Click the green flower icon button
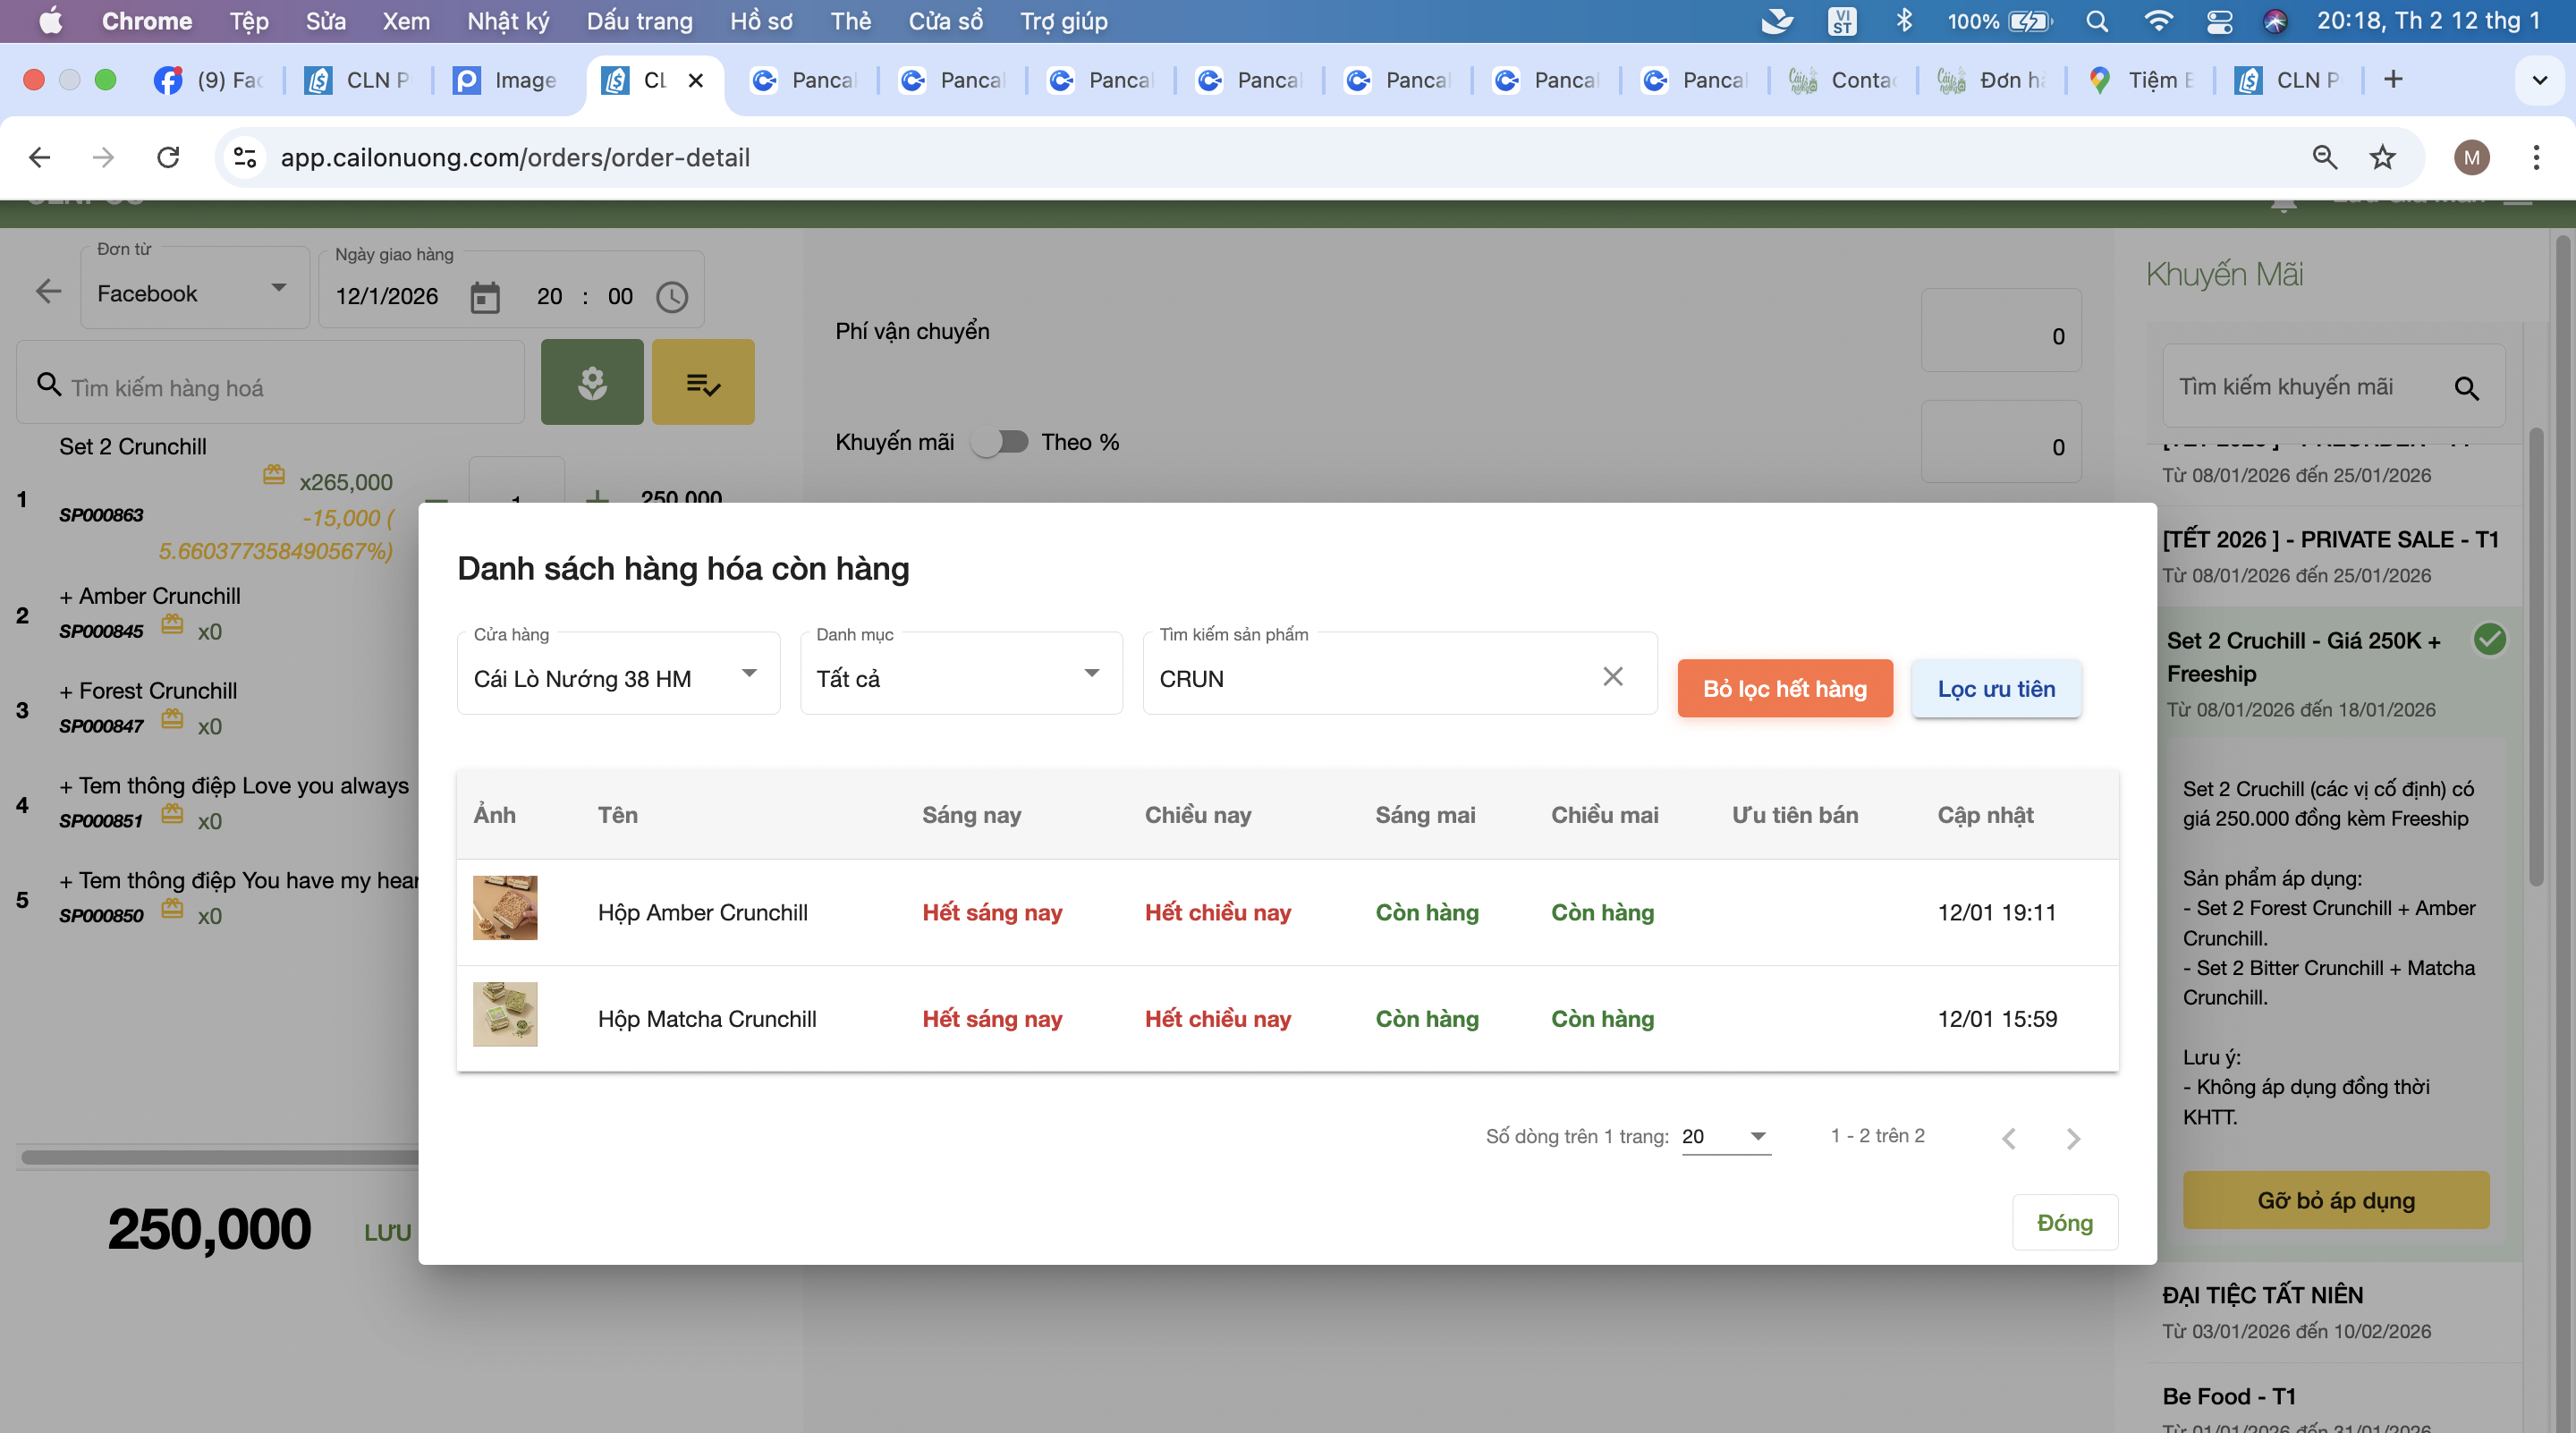This screenshot has height=1433, width=2576. click(x=592, y=383)
